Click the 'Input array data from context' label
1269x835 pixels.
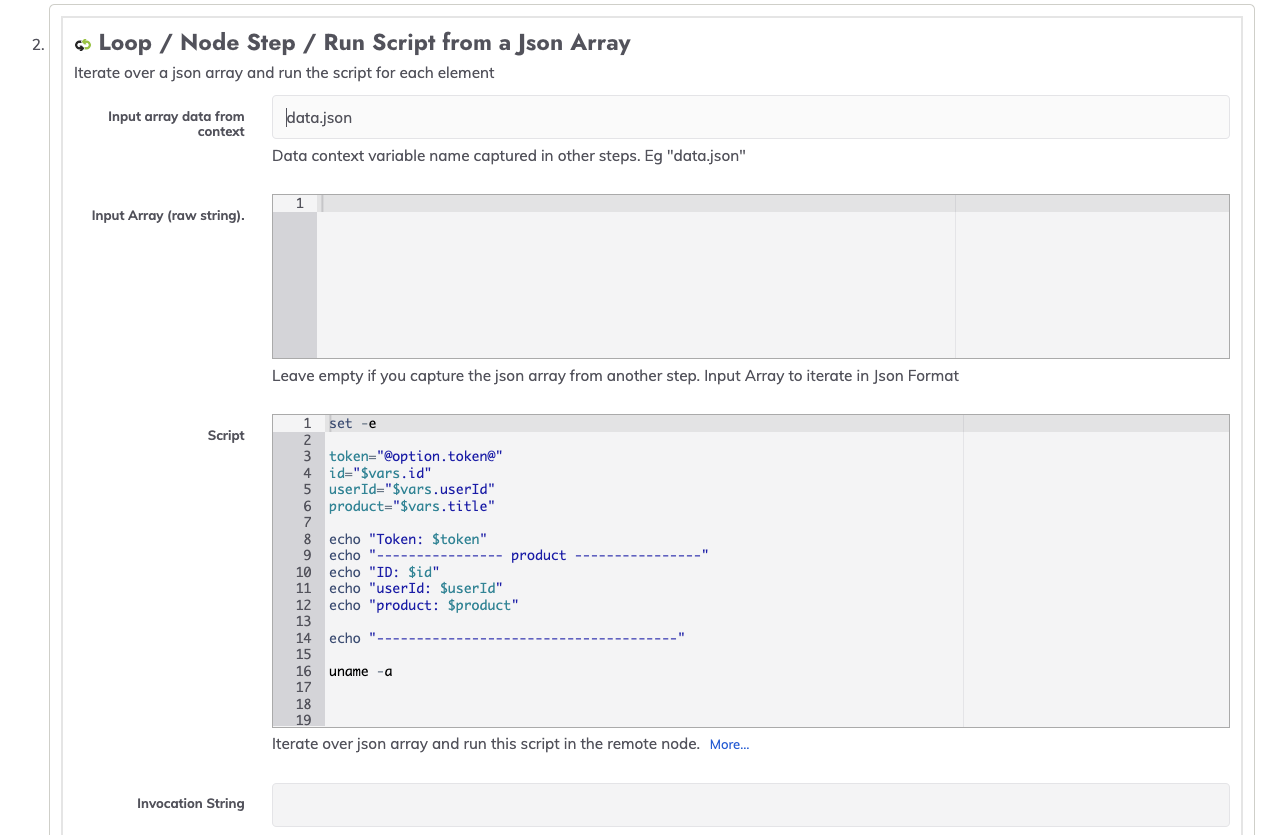pos(176,124)
